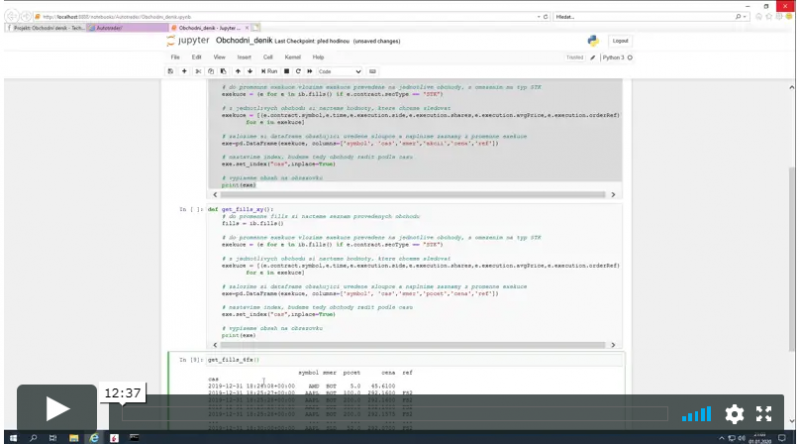This screenshot has width=800, height=444.
Task: Switch to the Projekt: Obchodni denik tab
Action: tap(46, 28)
